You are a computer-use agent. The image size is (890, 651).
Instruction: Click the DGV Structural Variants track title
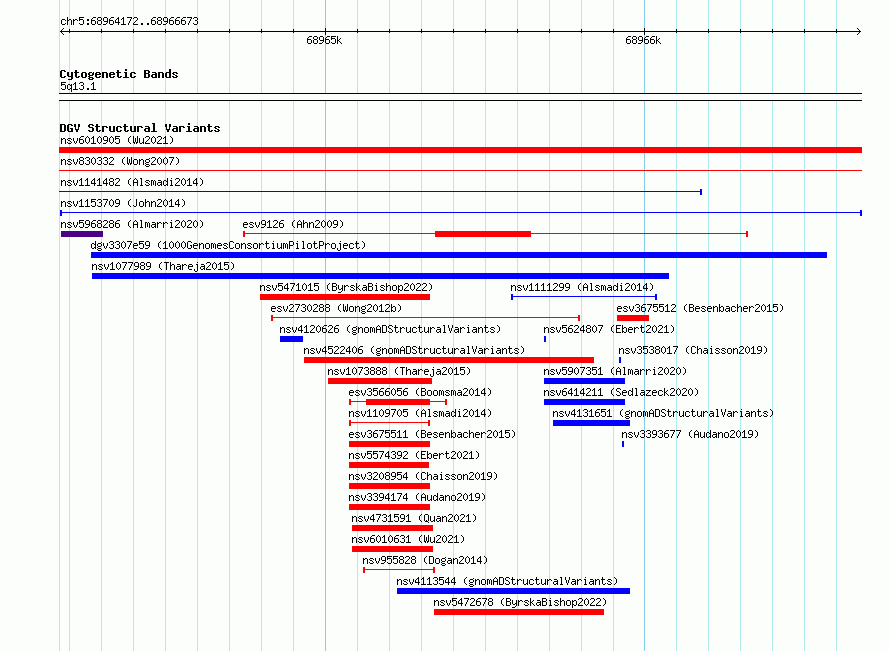(140, 128)
